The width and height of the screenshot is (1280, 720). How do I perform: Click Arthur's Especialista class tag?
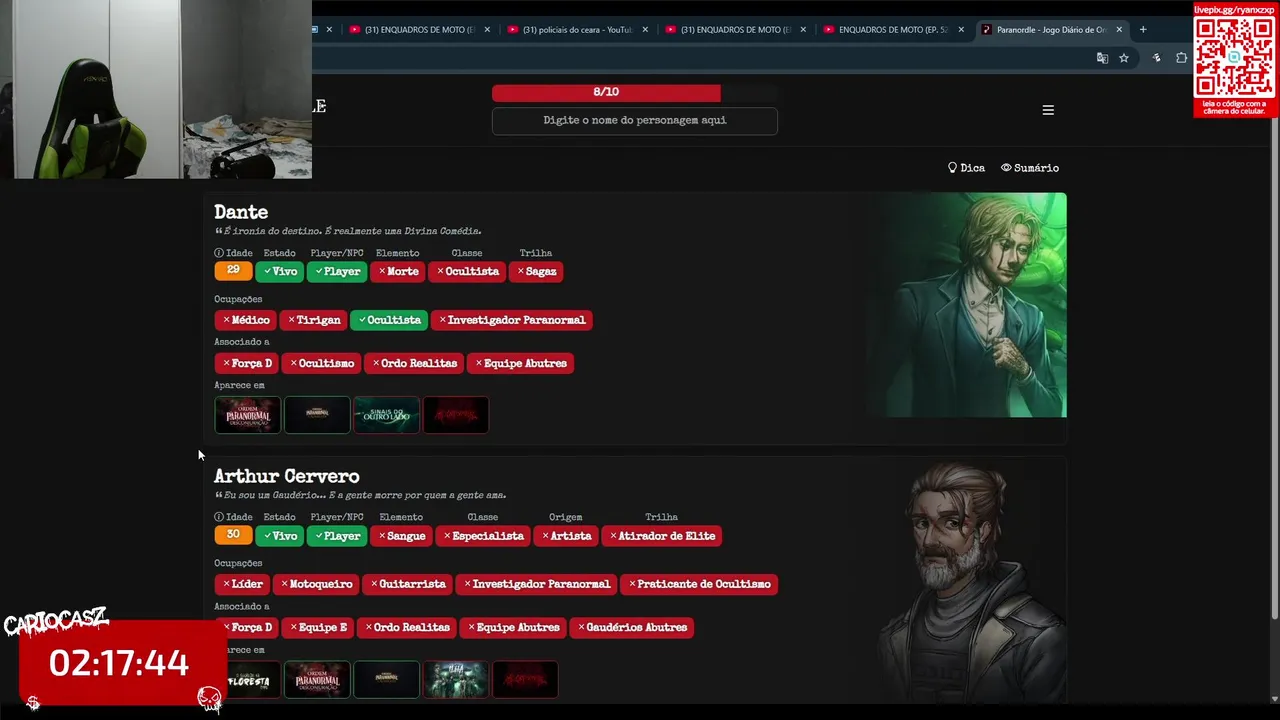click(483, 536)
